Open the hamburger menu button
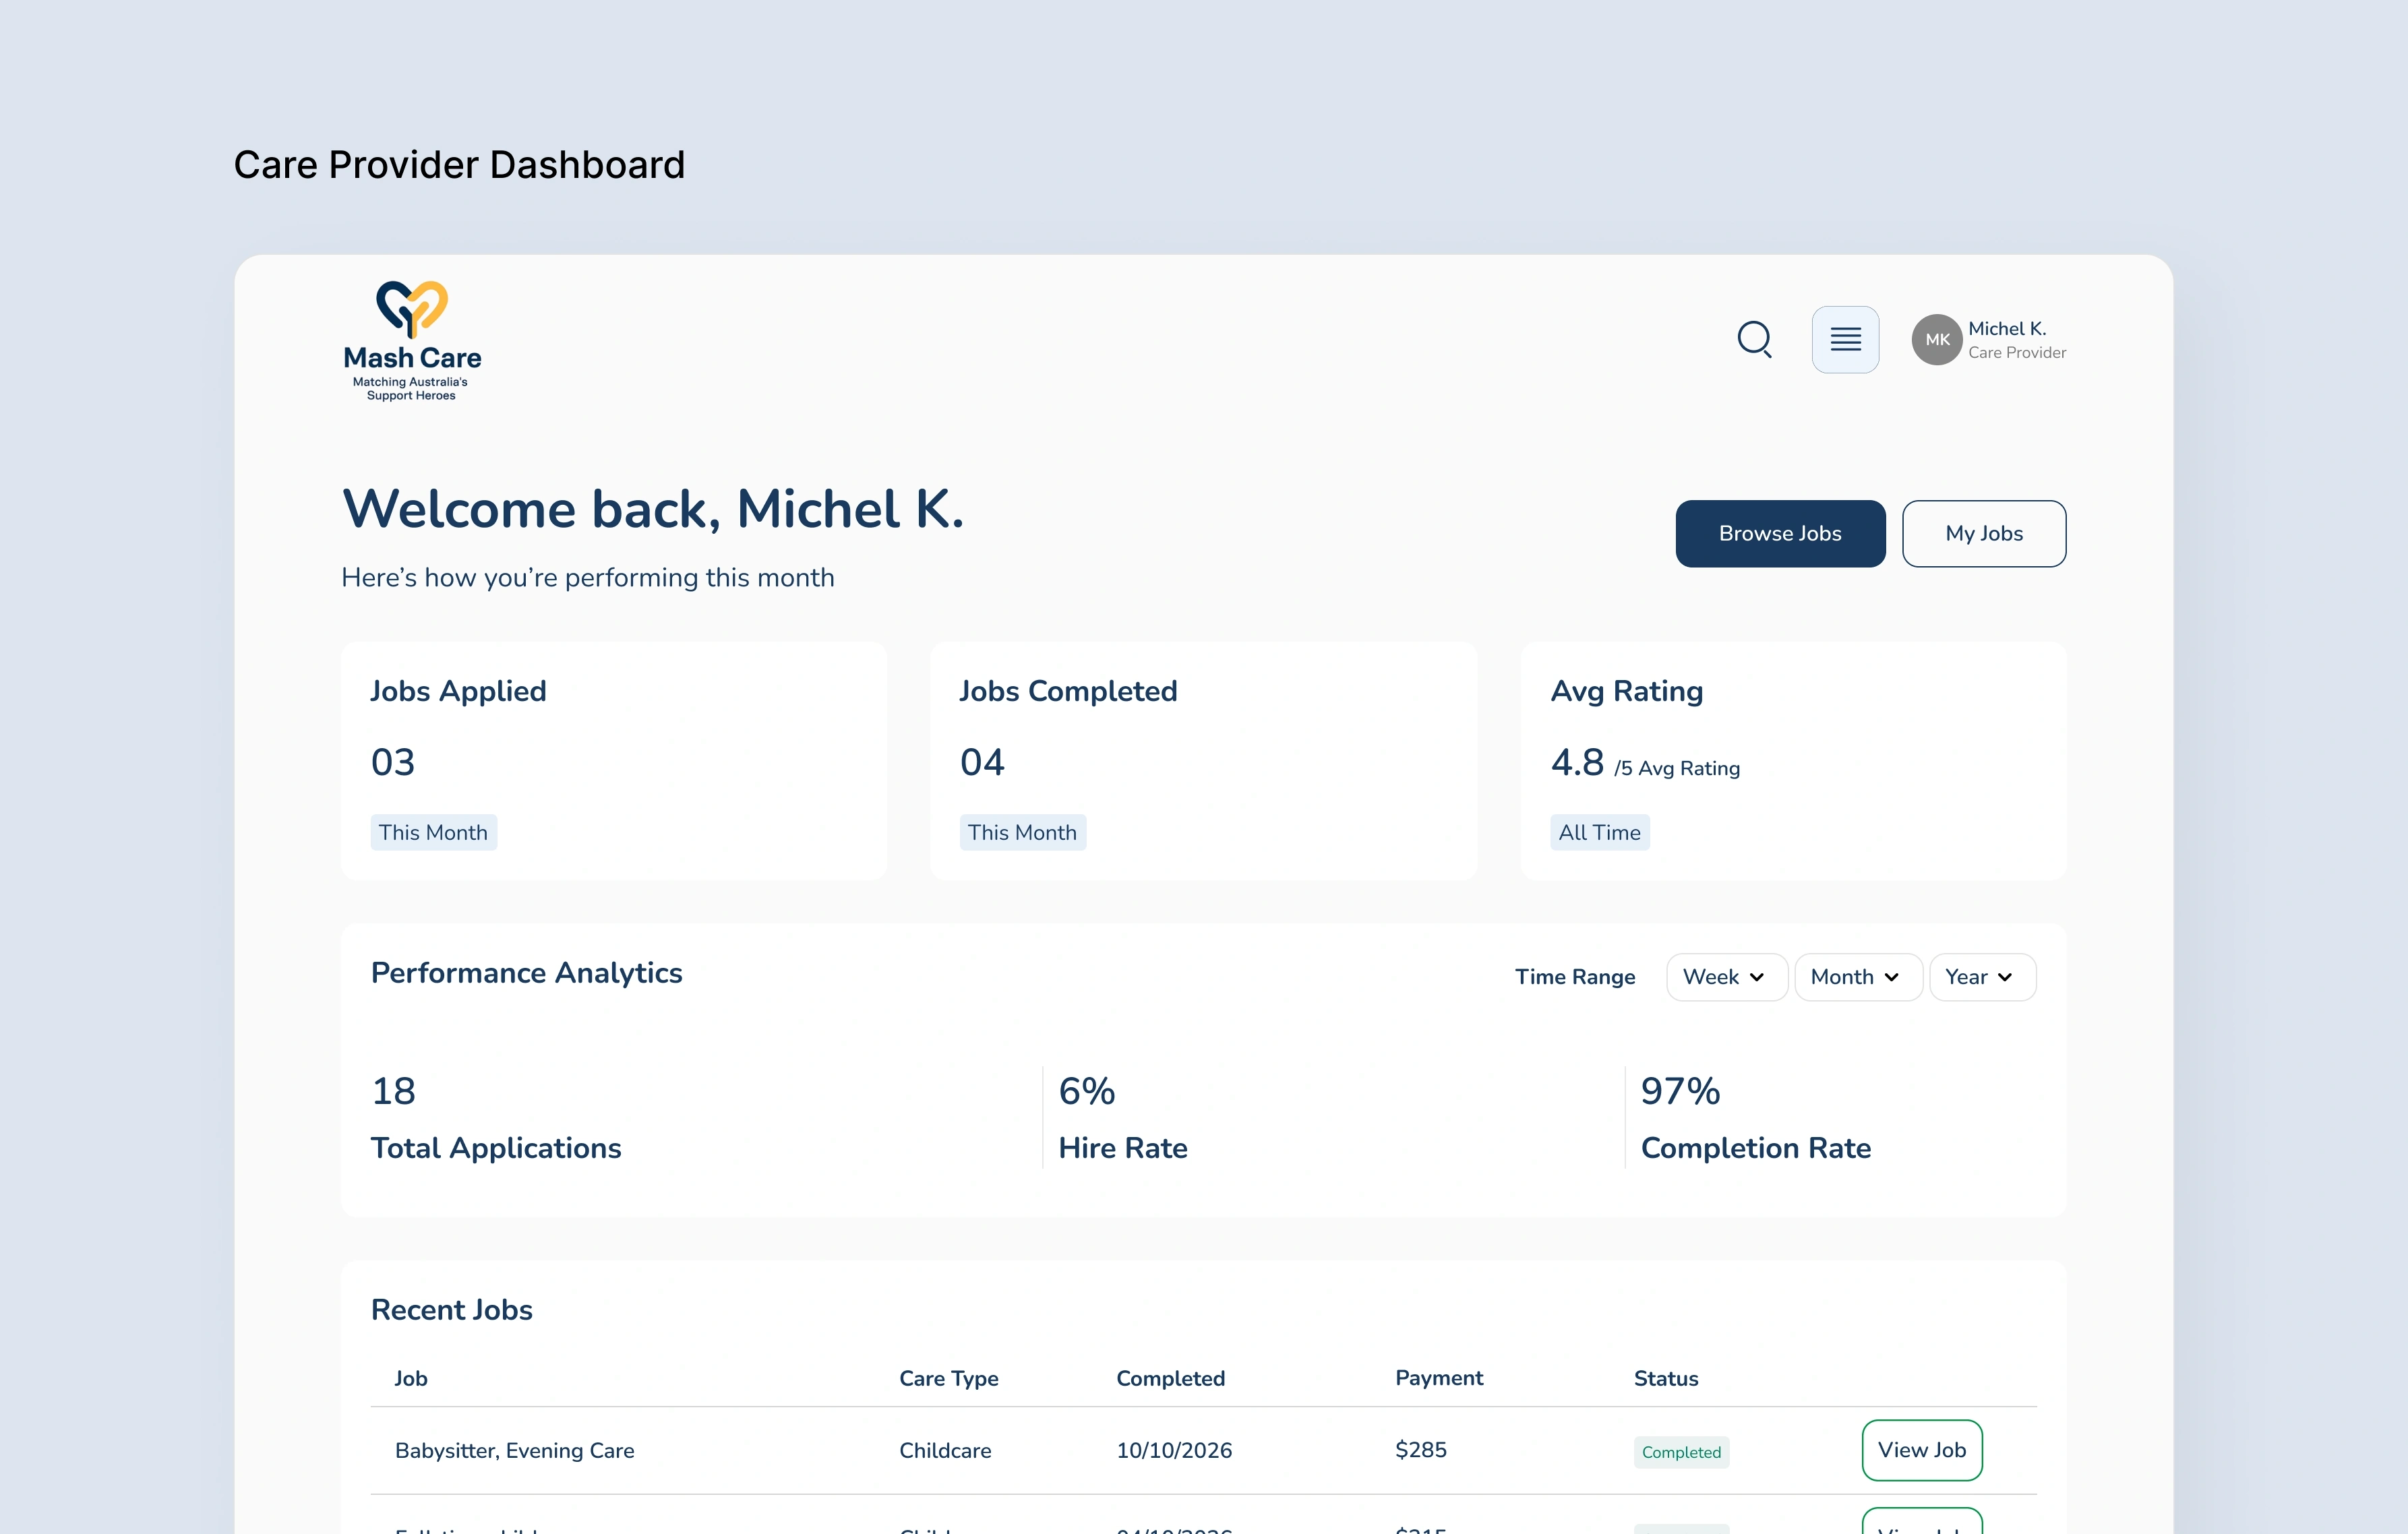Viewport: 2408px width, 1534px height. click(x=1845, y=339)
